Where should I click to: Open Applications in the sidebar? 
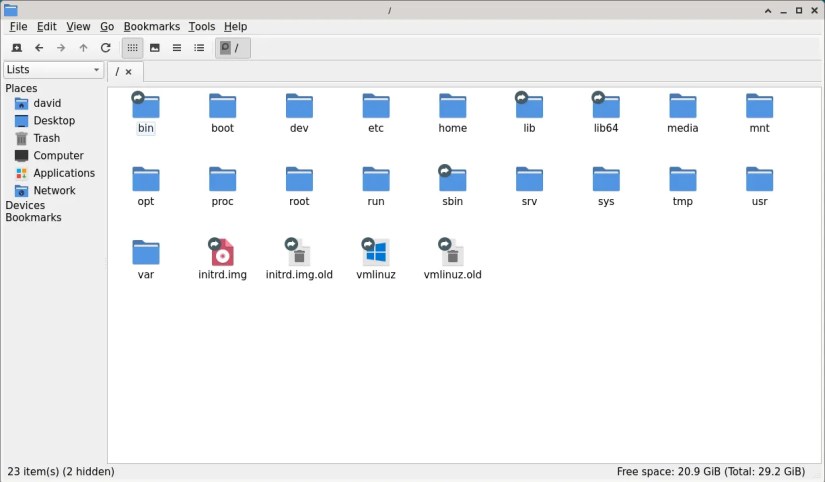coord(54,173)
